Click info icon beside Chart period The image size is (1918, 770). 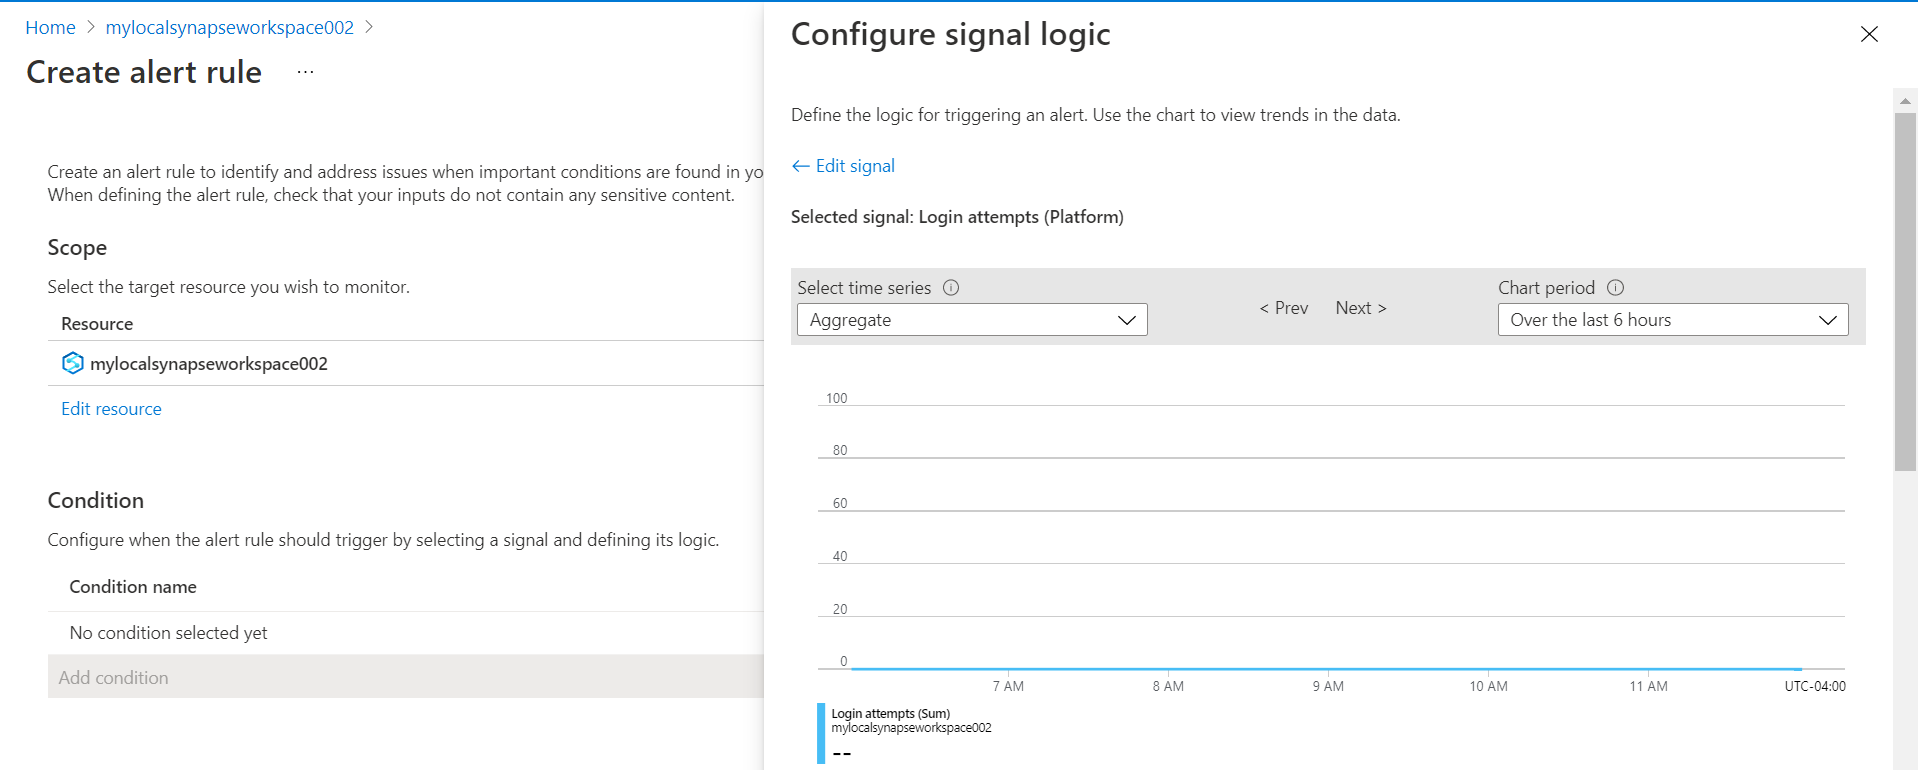pos(1615,288)
